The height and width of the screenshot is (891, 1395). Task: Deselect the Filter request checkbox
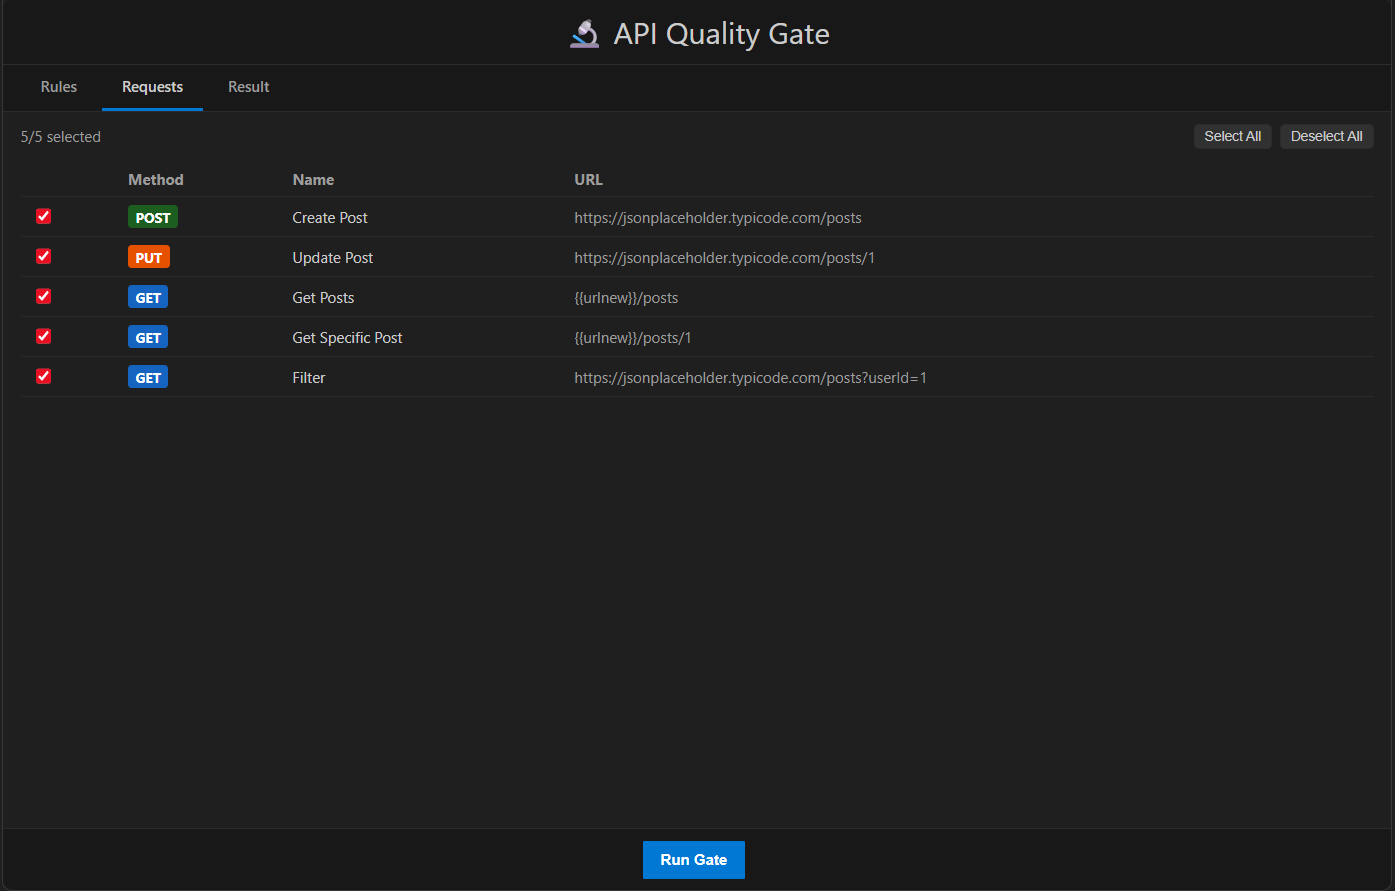(43, 376)
